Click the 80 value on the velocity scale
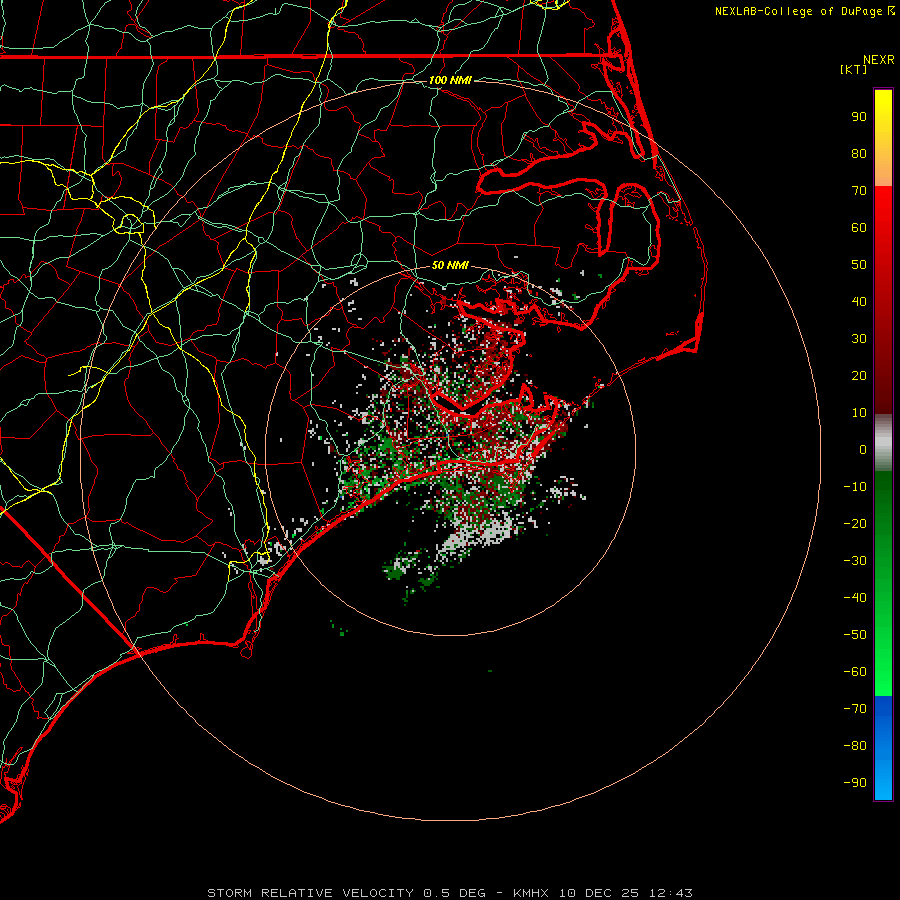This screenshot has height=900, width=900. click(x=859, y=153)
